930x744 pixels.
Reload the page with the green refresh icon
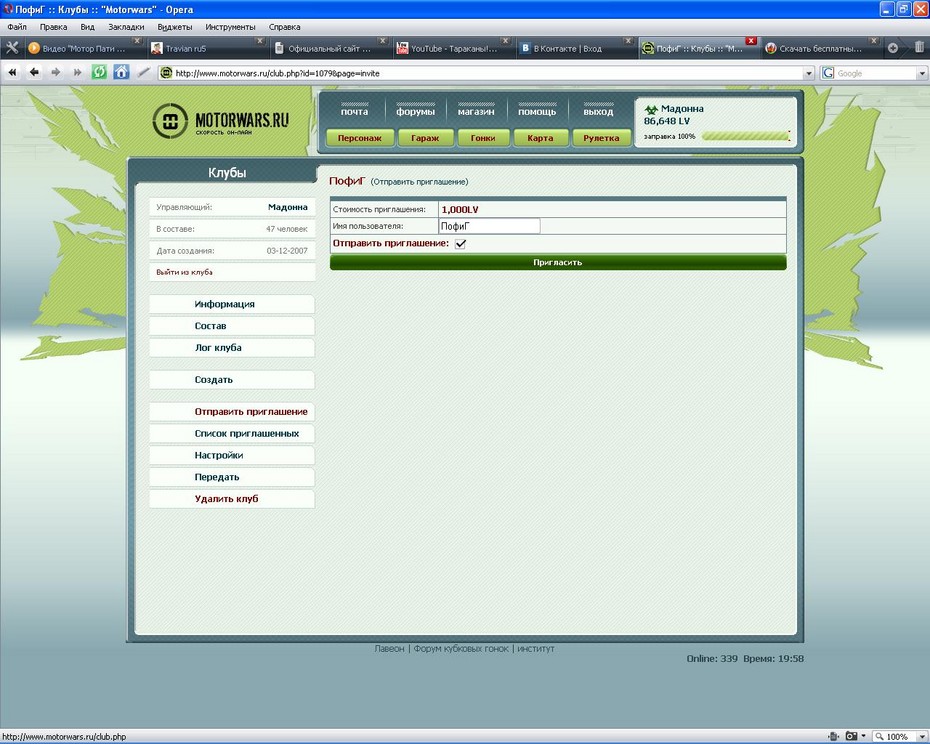tap(99, 72)
